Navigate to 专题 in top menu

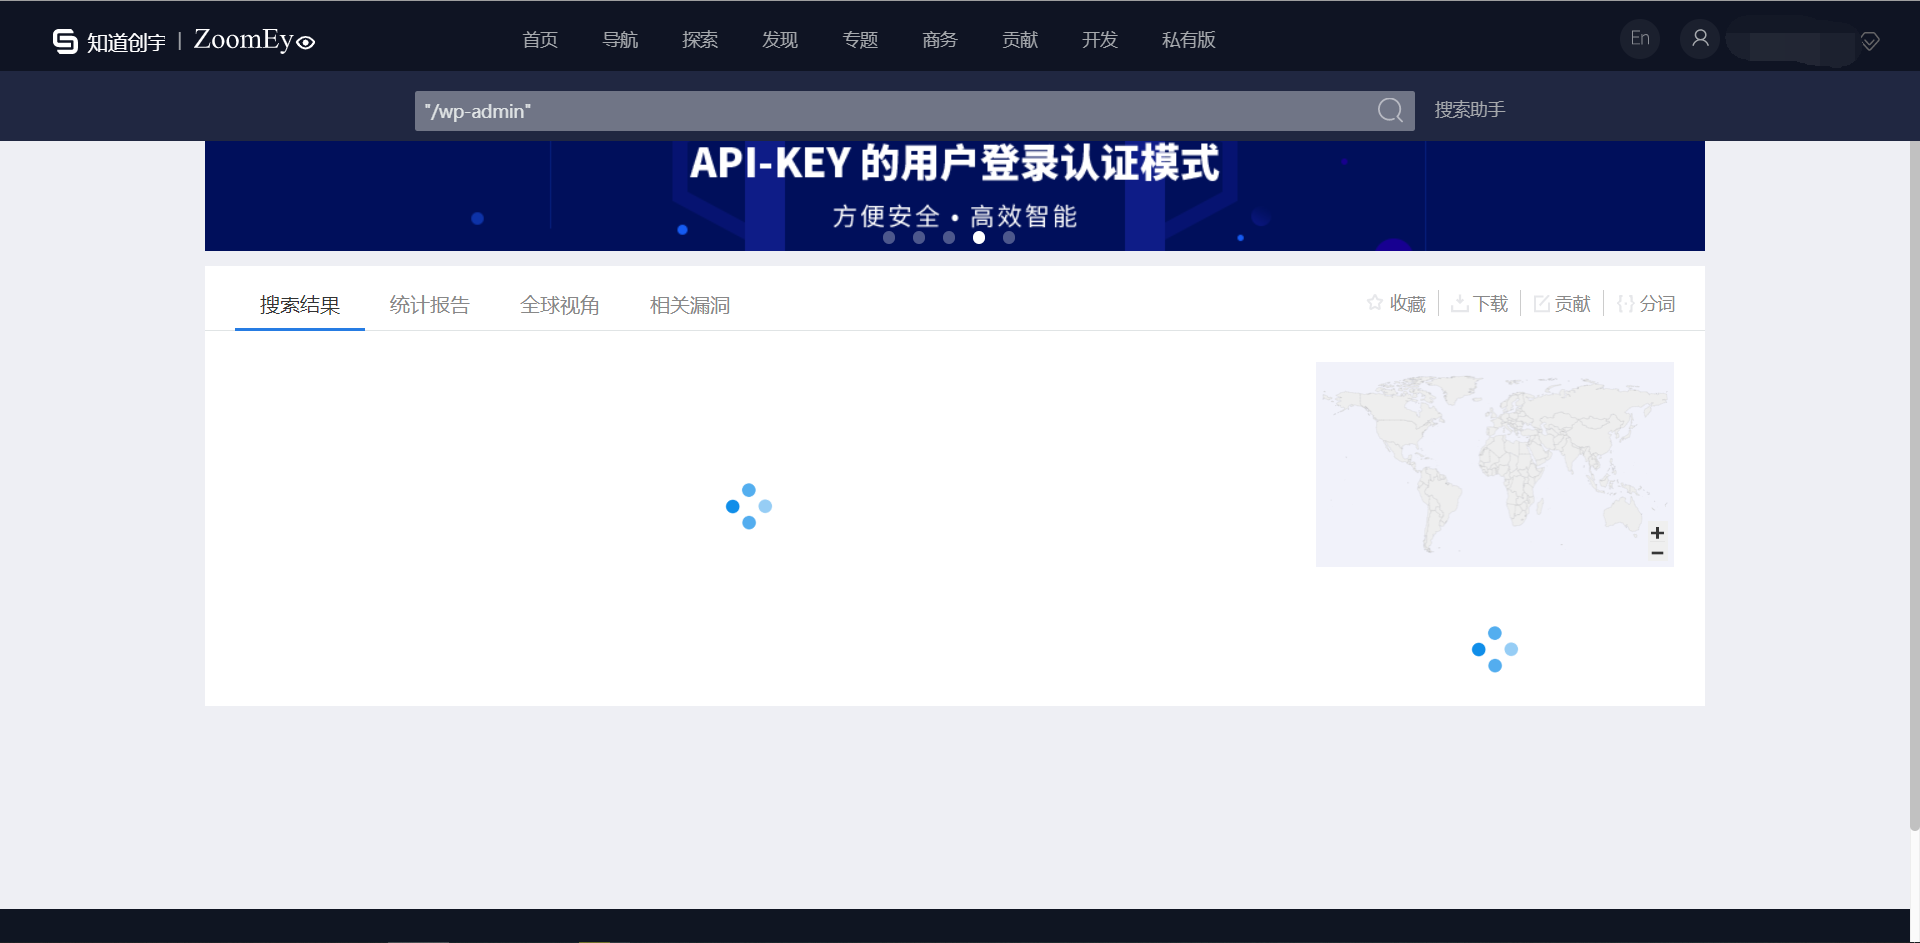[x=859, y=40]
